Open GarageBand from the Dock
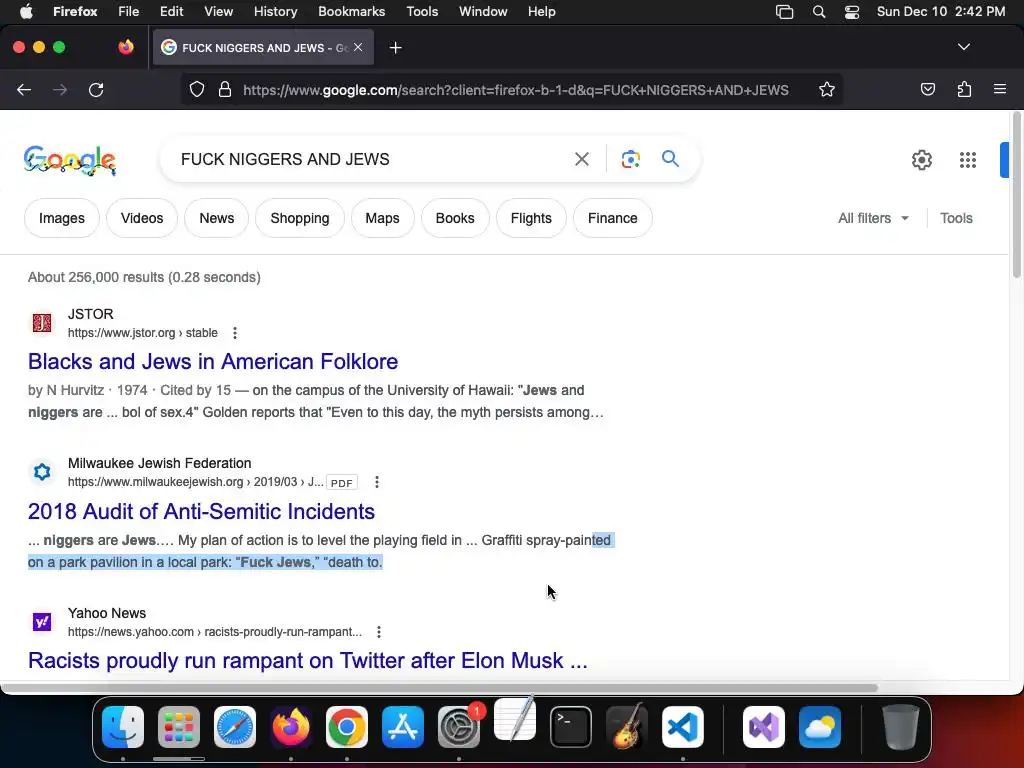Image resolution: width=1024 pixels, height=768 pixels. click(x=627, y=727)
